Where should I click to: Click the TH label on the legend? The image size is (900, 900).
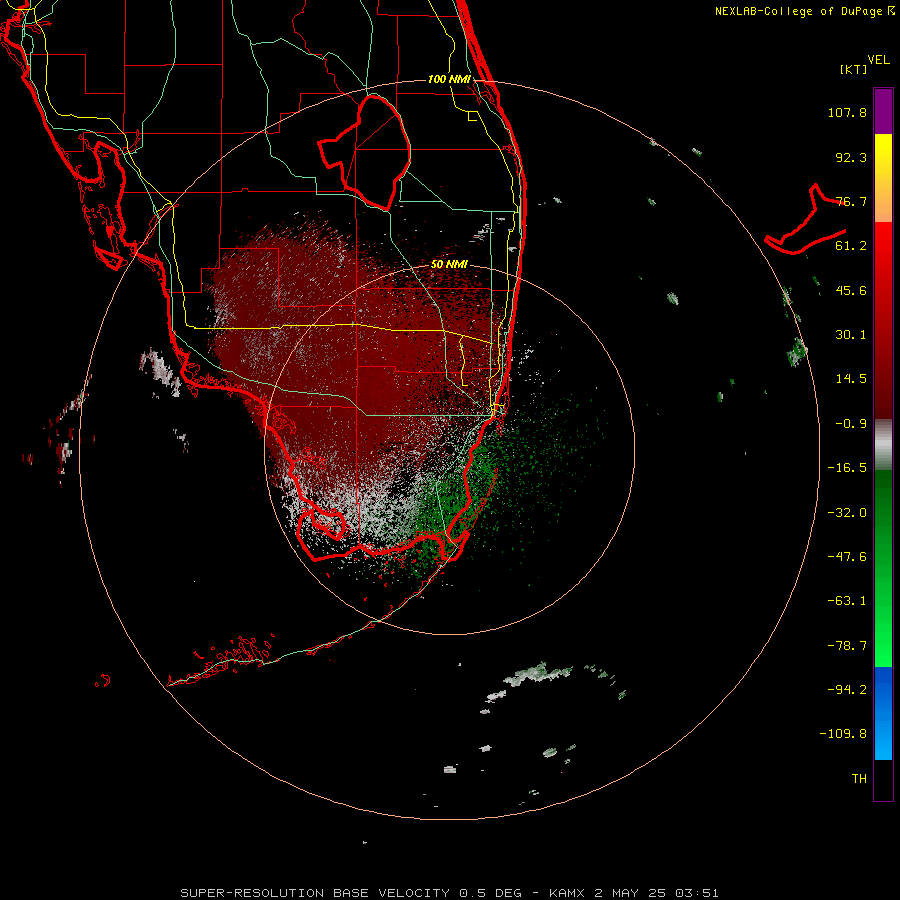pyautogui.click(x=859, y=778)
